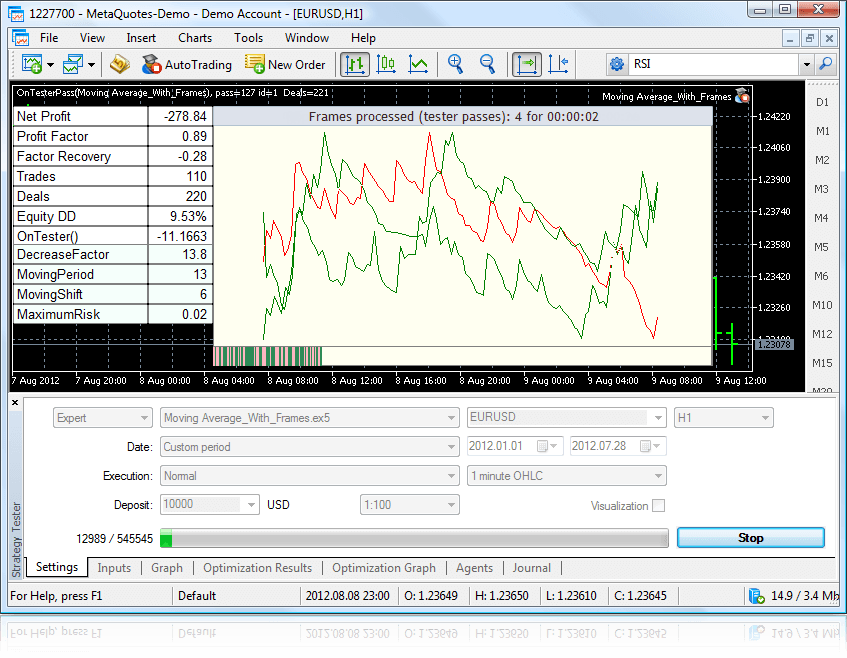The height and width of the screenshot is (658, 847).
Task: Open calendar for start date 2012.01.01
Action: point(546,446)
